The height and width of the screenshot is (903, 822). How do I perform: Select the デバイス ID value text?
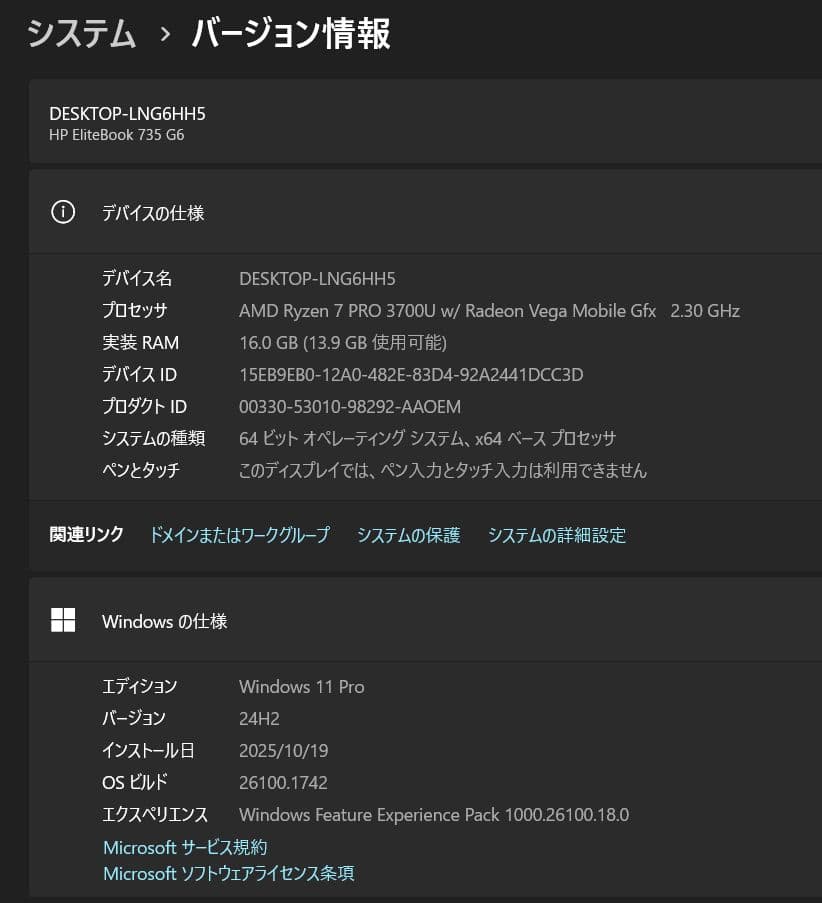coord(410,374)
